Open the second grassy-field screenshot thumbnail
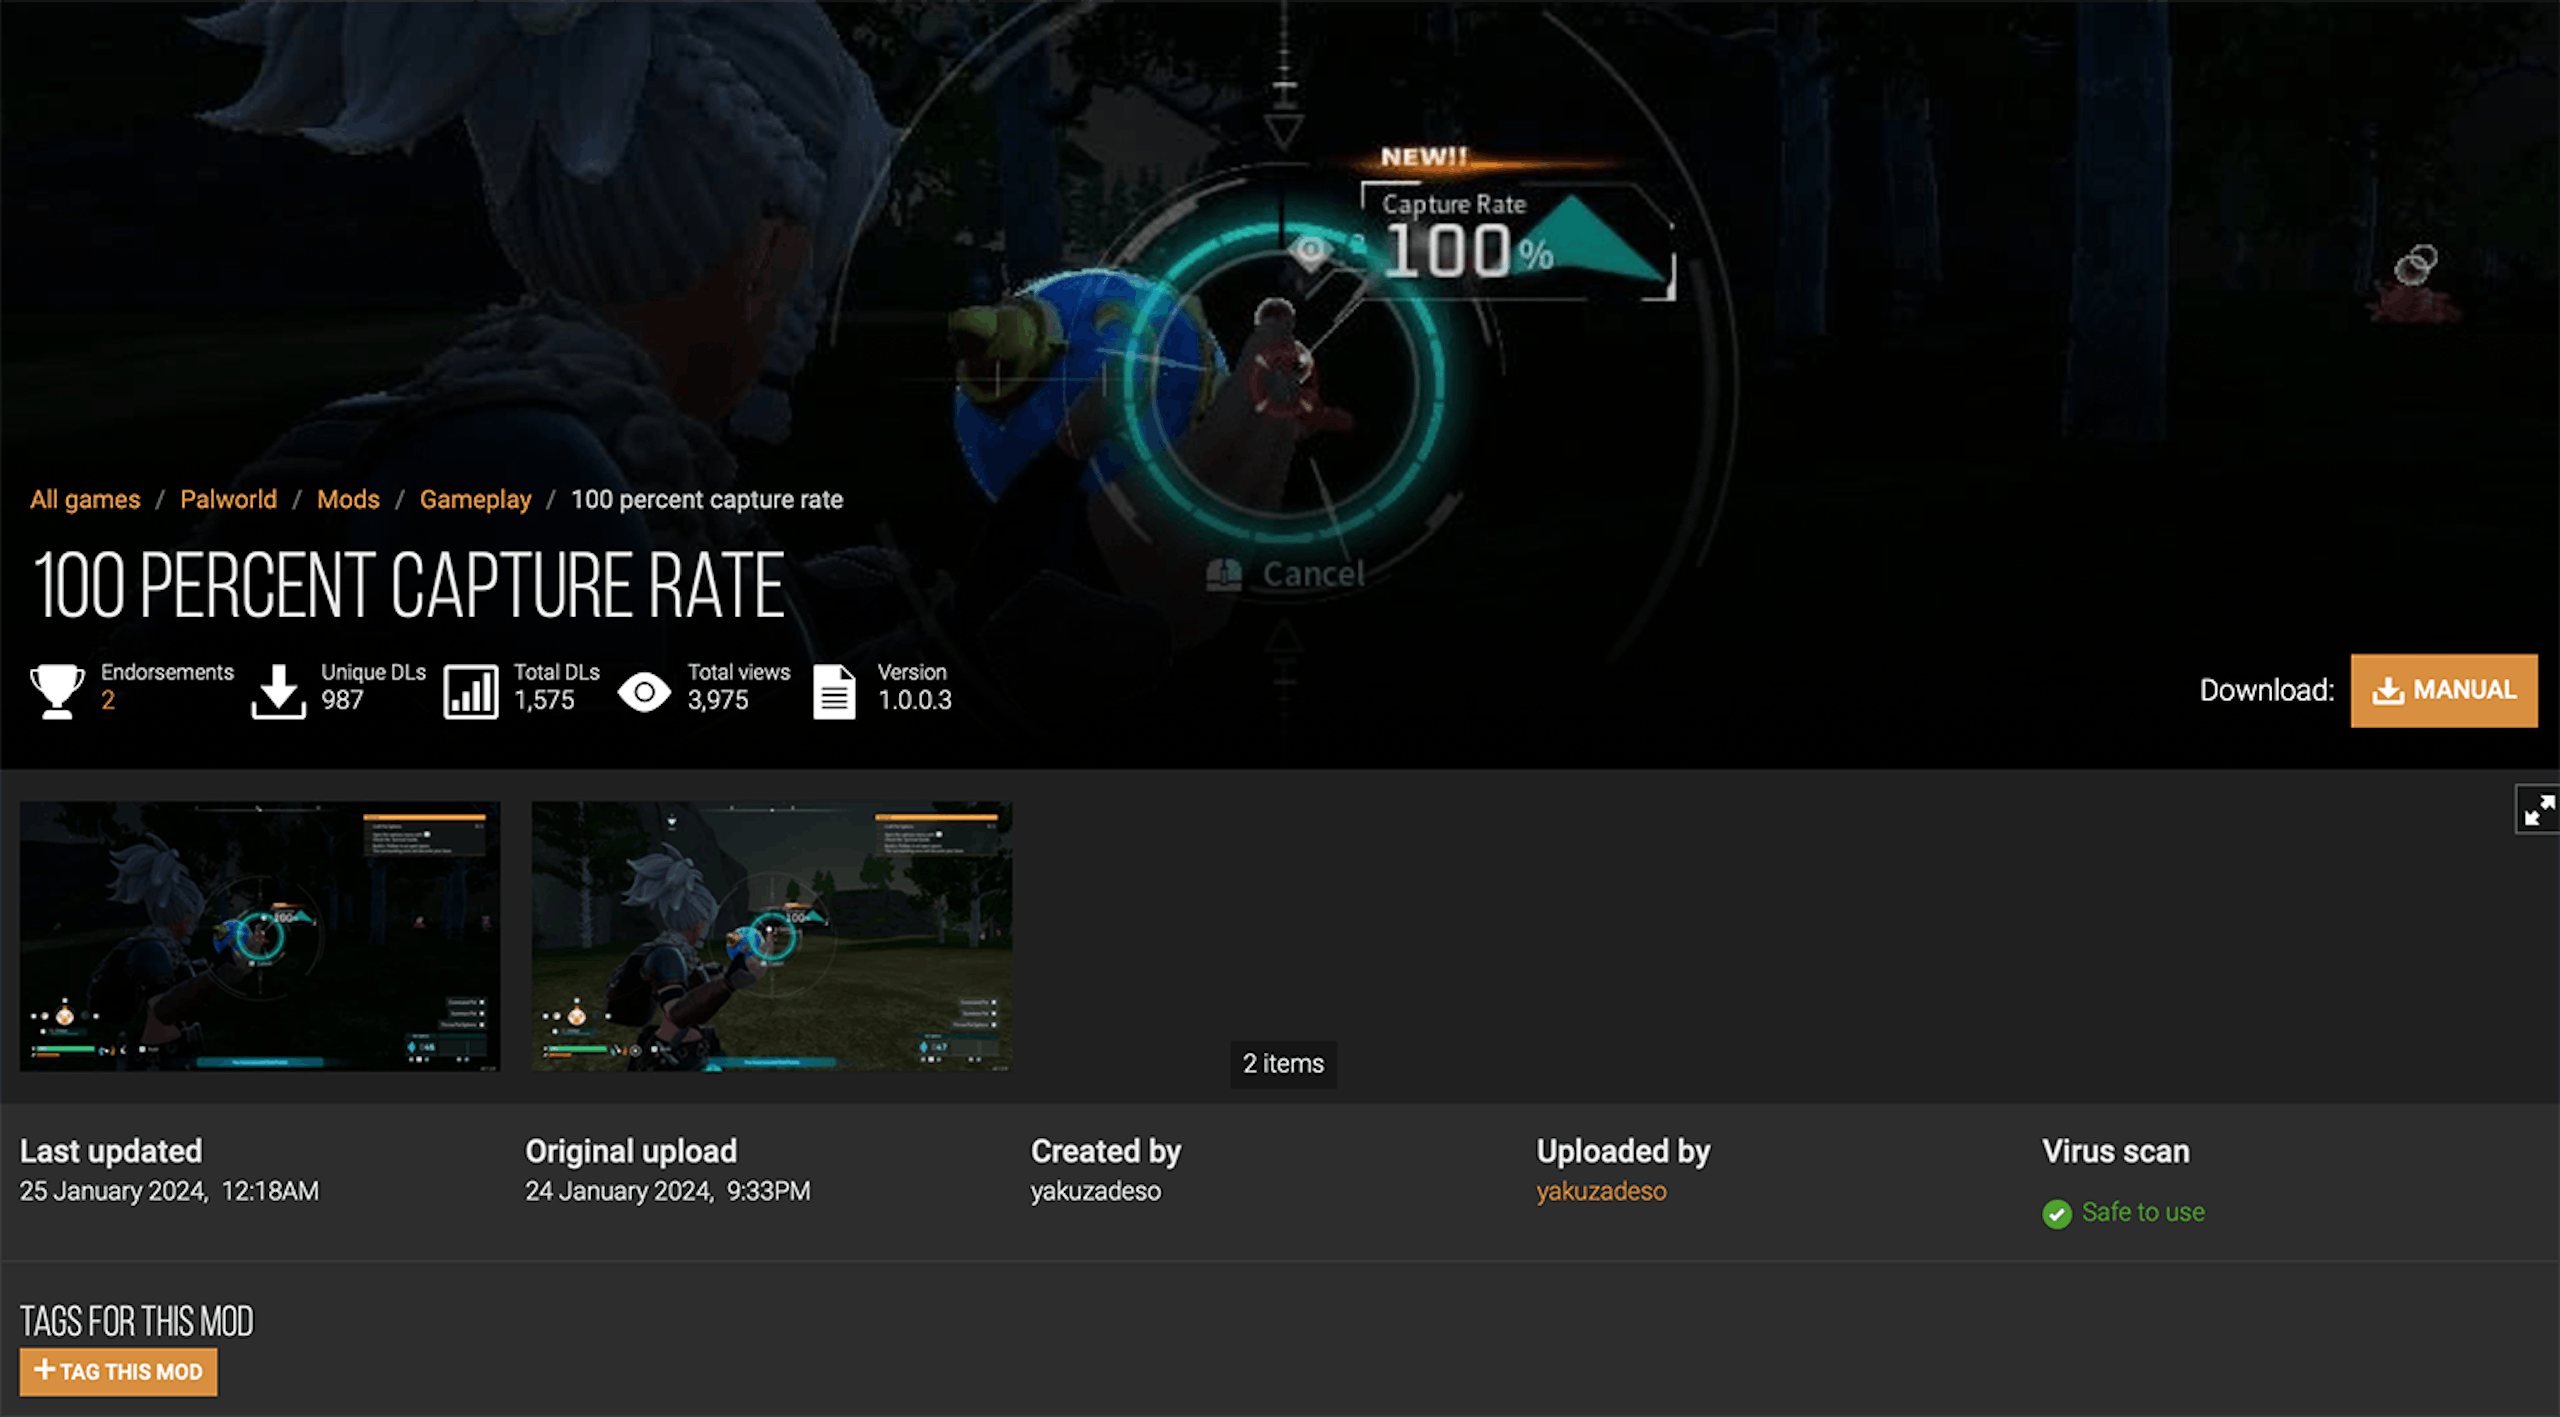The image size is (2560, 1417). 772,936
